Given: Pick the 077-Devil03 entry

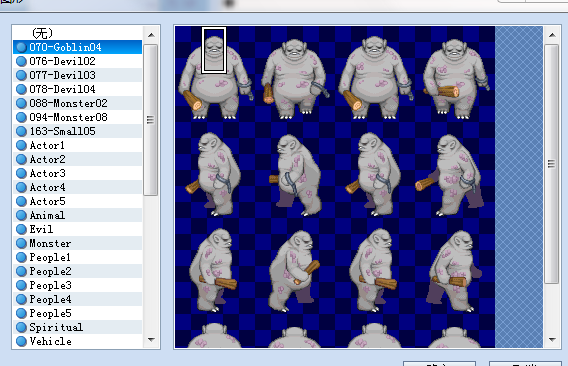Looking at the screenshot, I should pos(78,75).
